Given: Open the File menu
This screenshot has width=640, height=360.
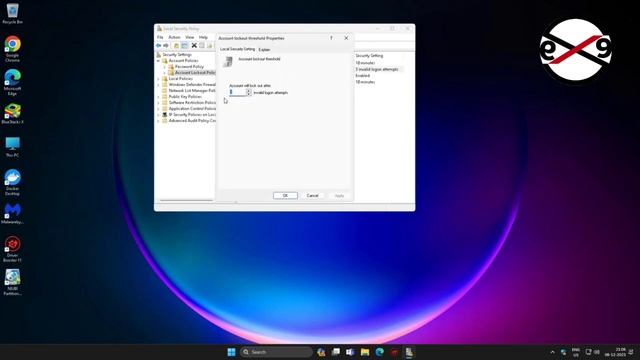Looking at the screenshot, I should [160, 37].
